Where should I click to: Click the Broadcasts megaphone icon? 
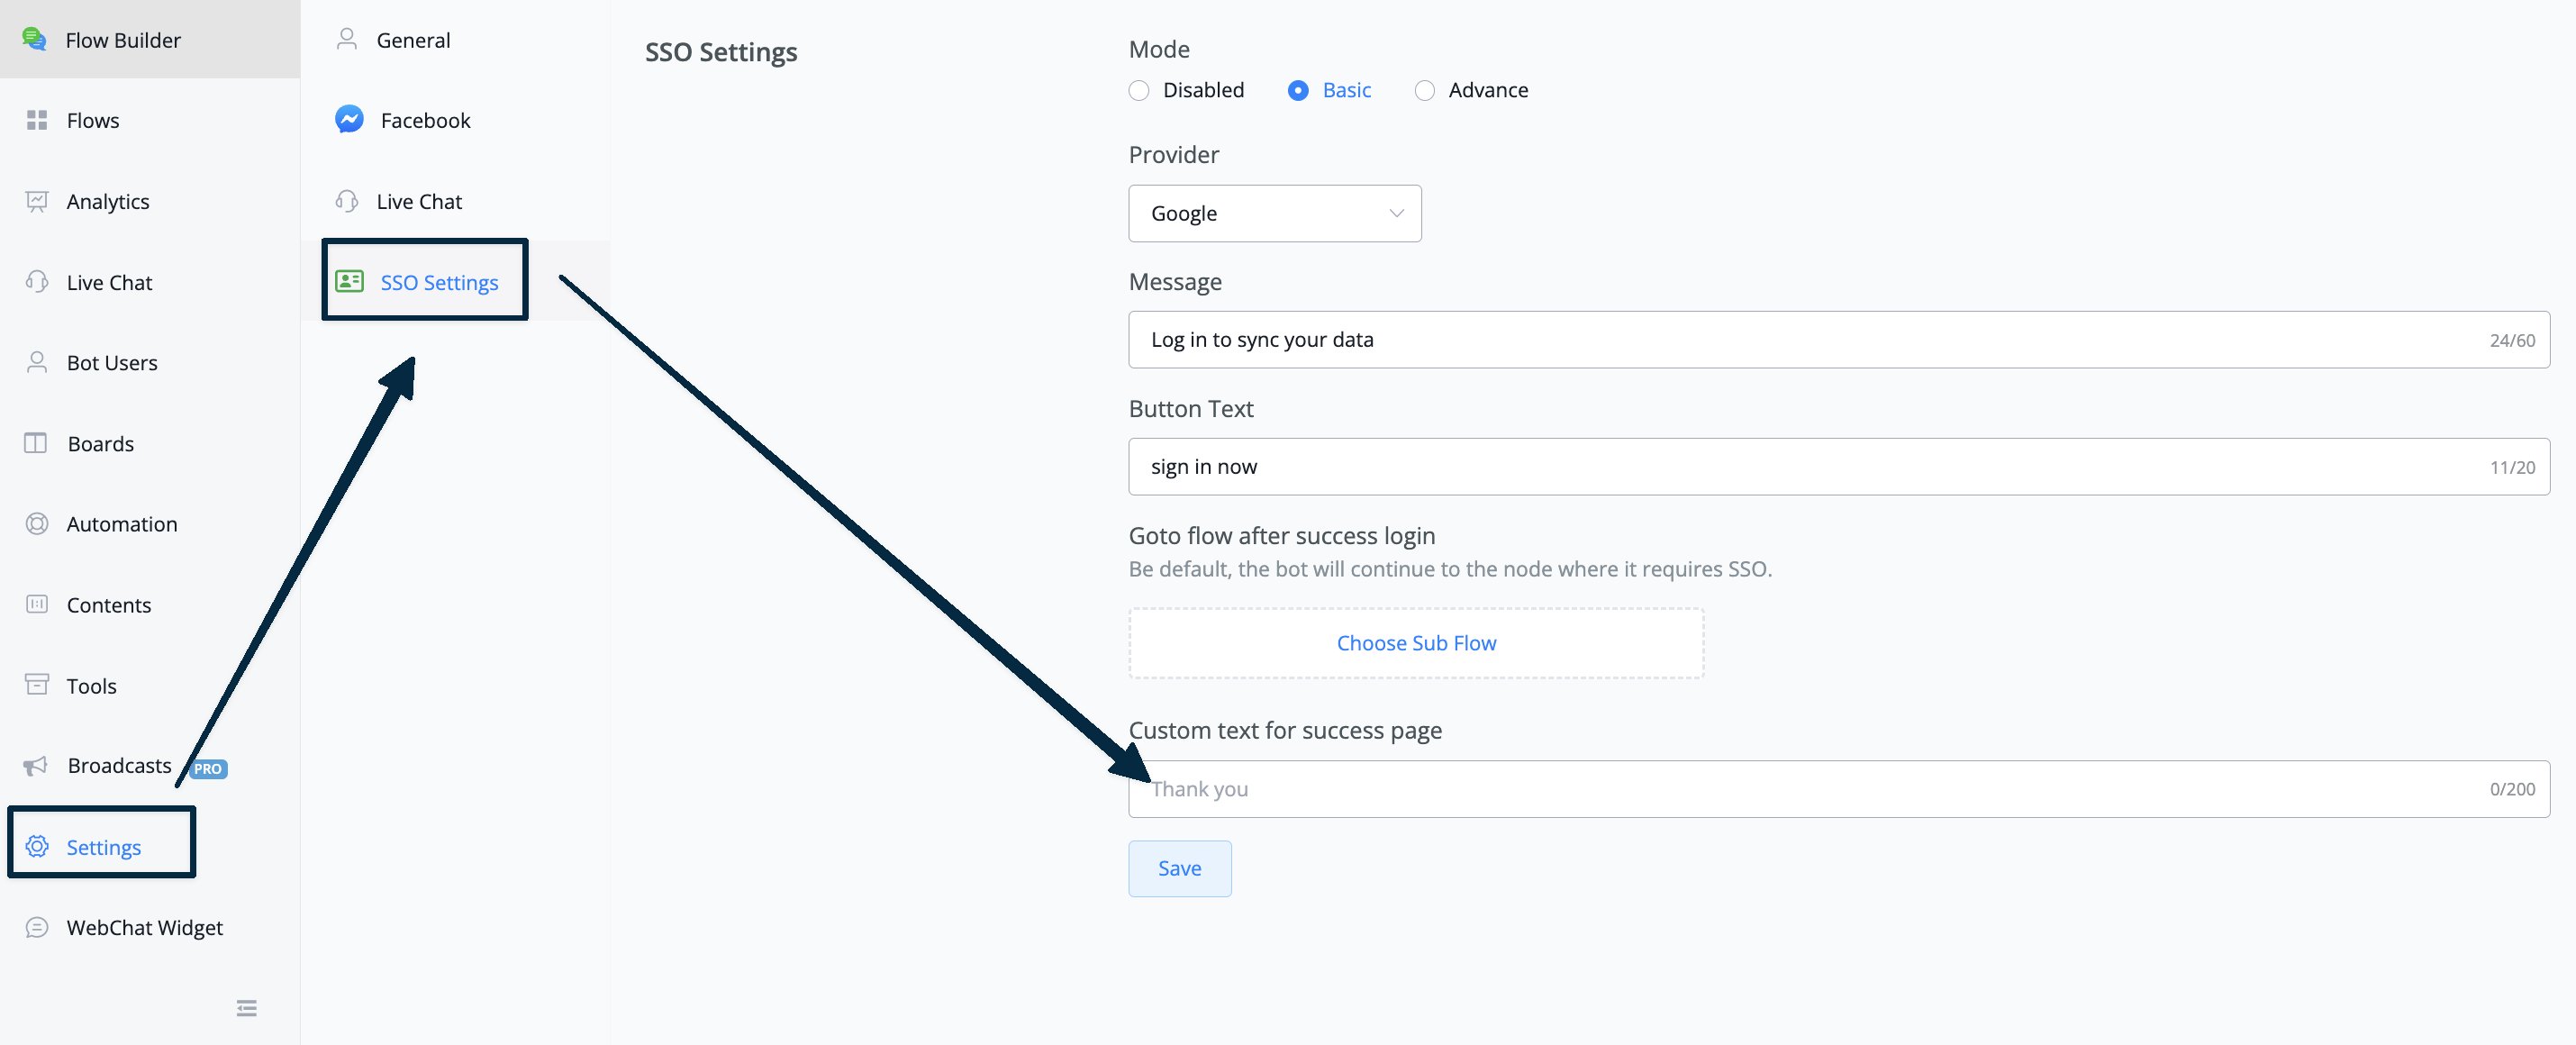(36, 766)
